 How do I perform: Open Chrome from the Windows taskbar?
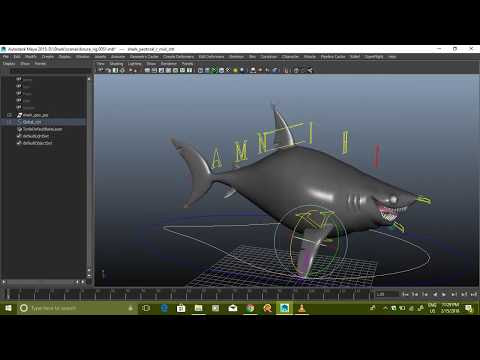250,308
